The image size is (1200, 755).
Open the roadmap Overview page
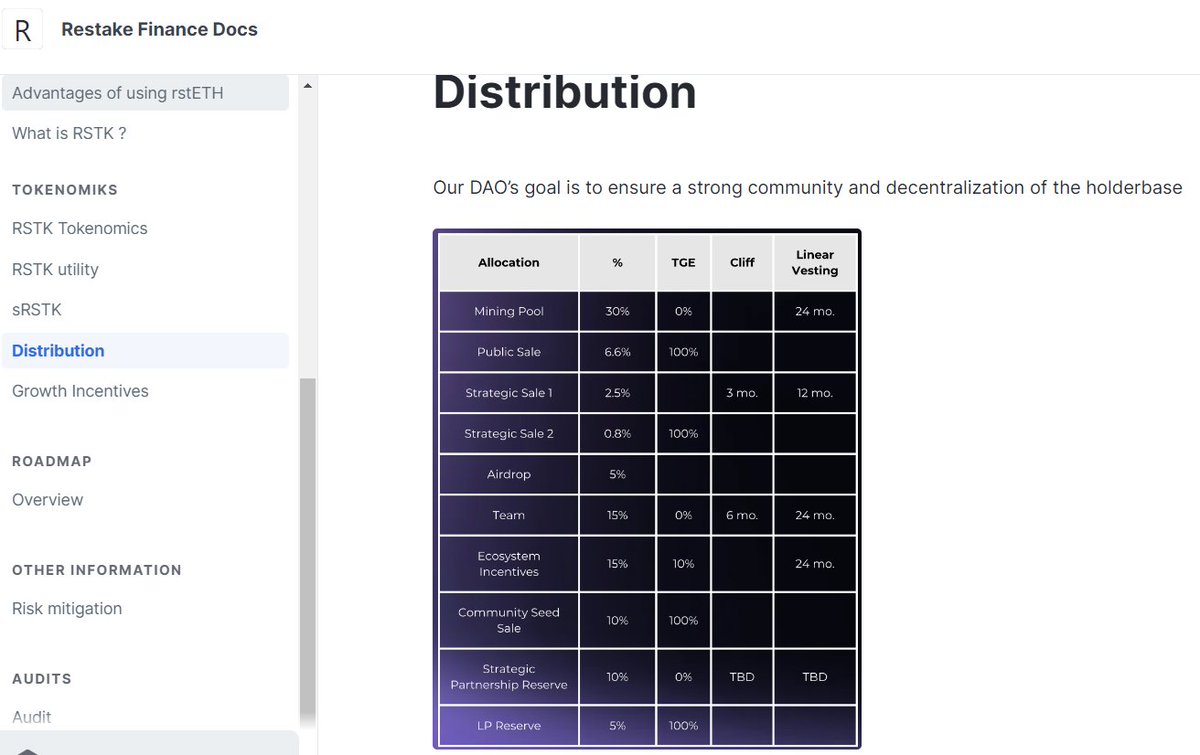(47, 499)
